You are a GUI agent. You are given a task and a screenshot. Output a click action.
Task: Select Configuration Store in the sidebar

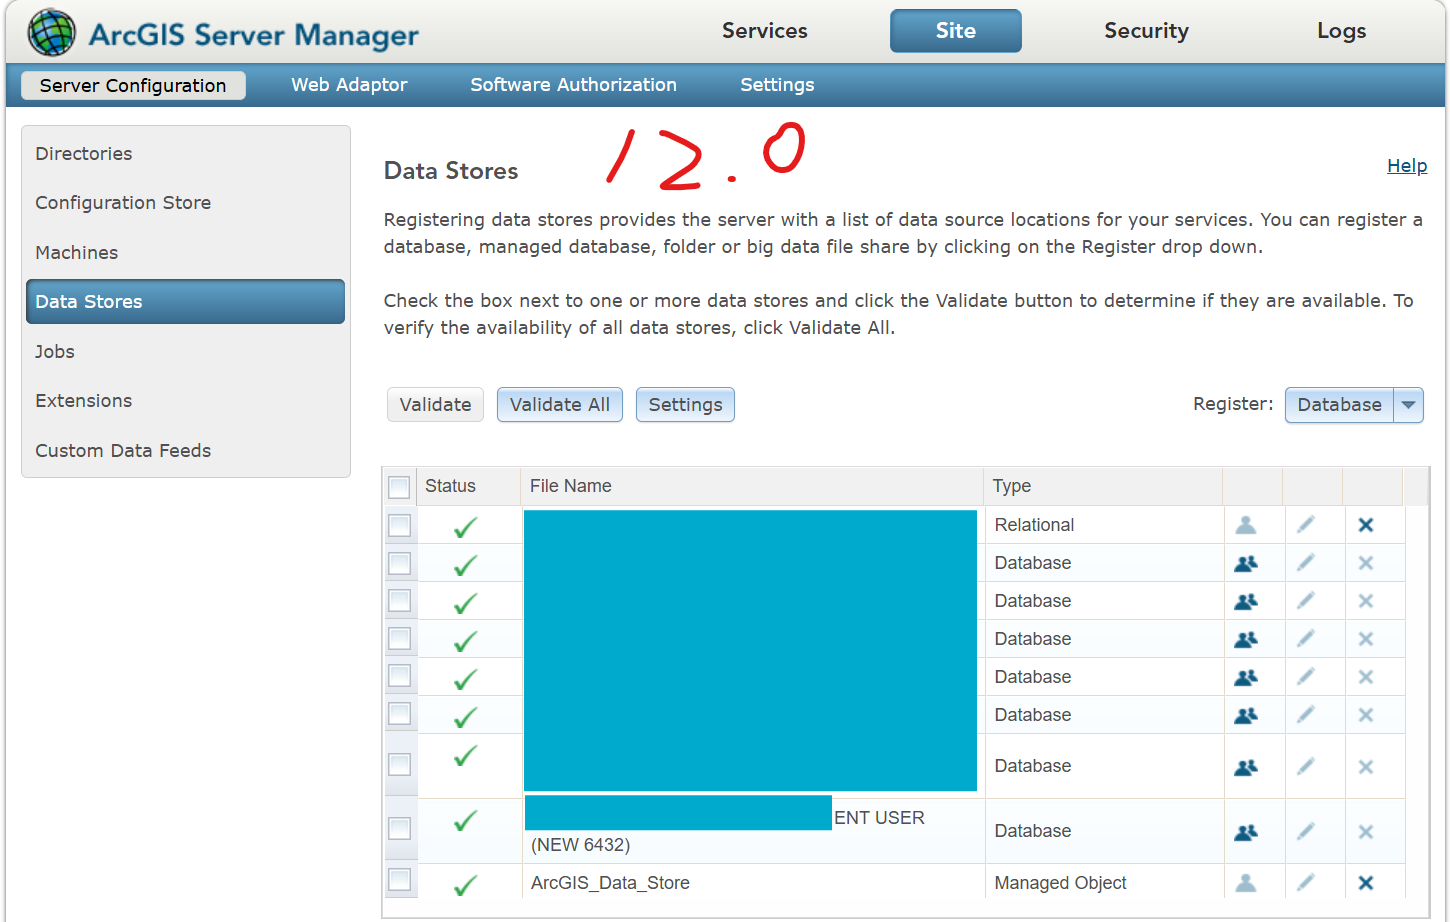click(123, 203)
